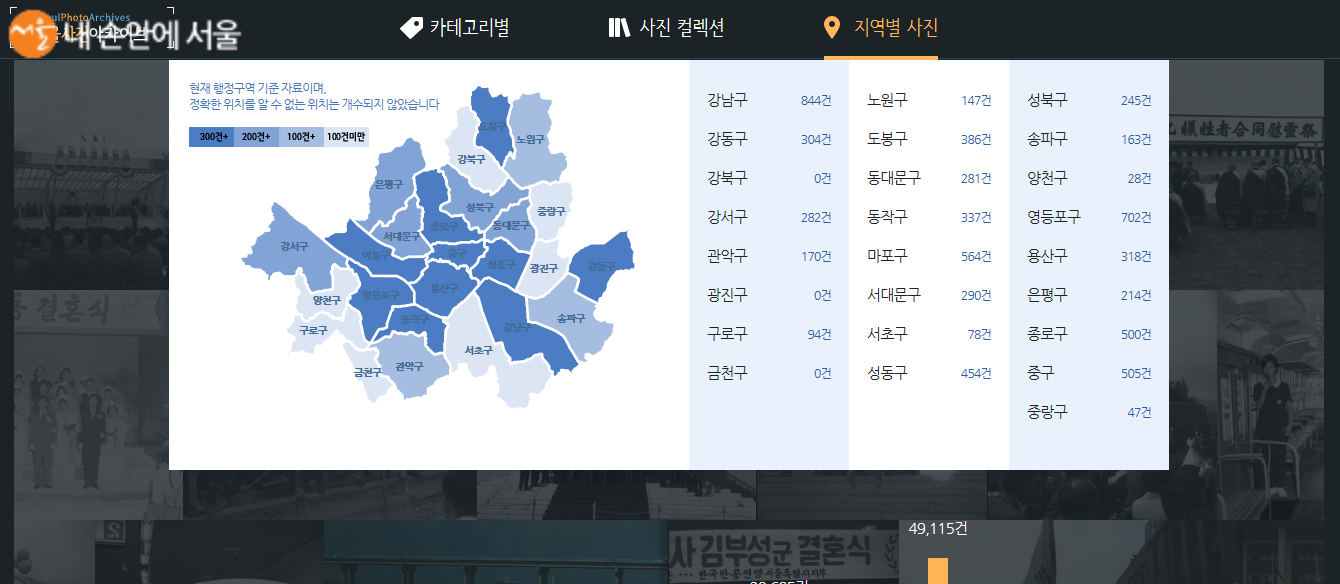Open the 카테고리별 menu
Screen dimensions: 1340x584
point(469,28)
